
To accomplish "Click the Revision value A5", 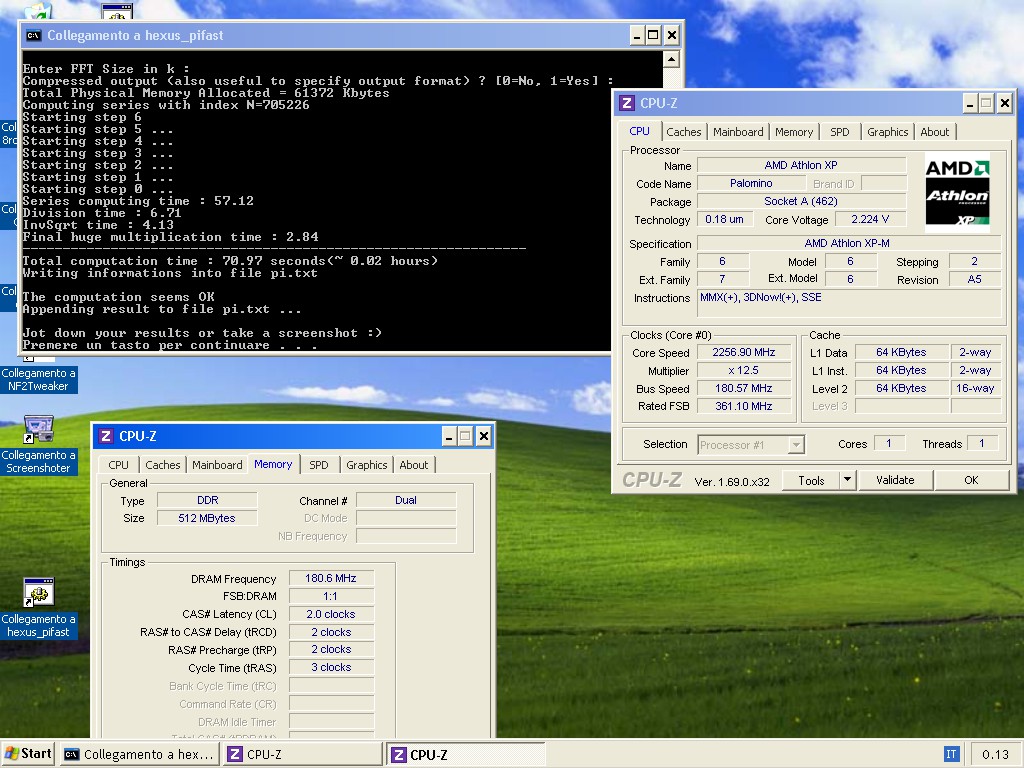I will click(x=974, y=279).
